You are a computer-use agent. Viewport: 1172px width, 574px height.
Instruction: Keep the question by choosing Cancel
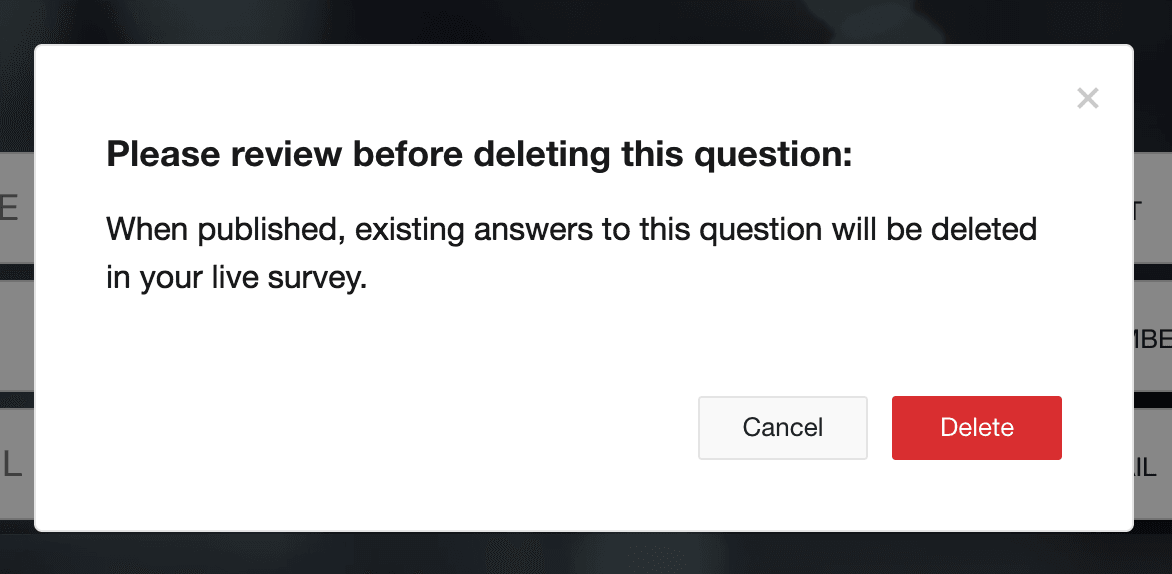point(783,428)
